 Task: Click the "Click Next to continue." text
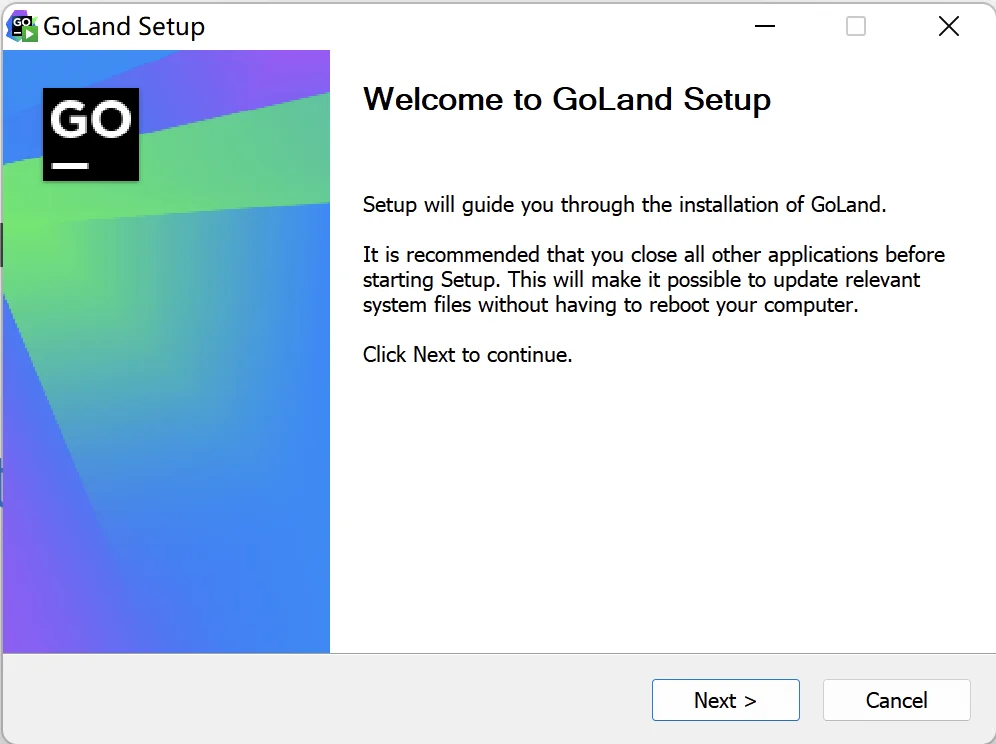coord(468,355)
